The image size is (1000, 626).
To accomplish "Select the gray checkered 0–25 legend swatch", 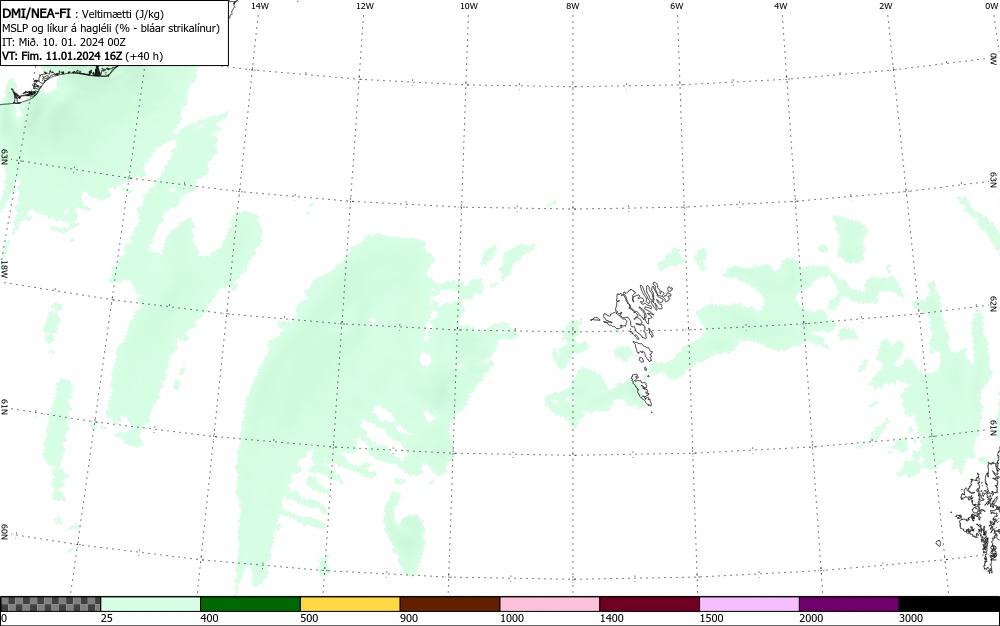I will pyautogui.click(x=50, y=604).
